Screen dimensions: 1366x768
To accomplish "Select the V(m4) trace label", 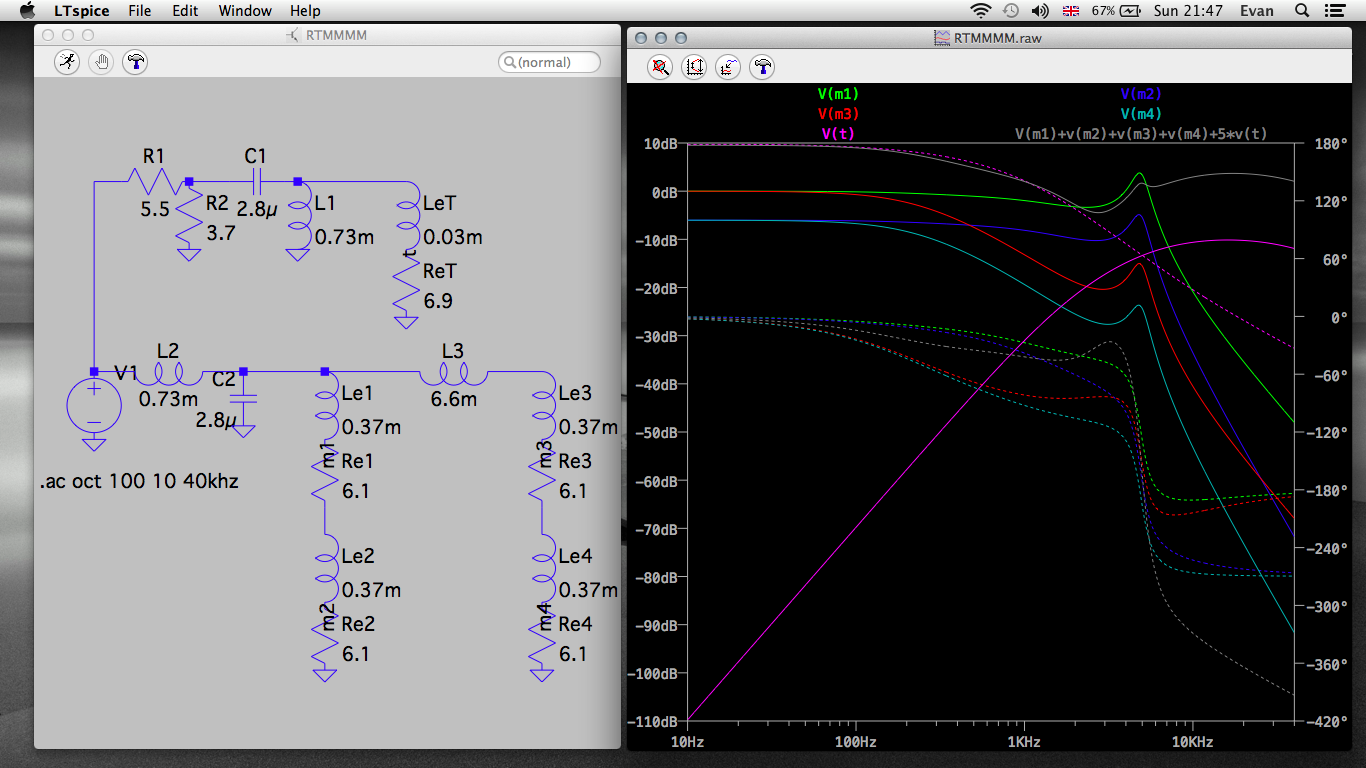I will [x=1141, y=114].
